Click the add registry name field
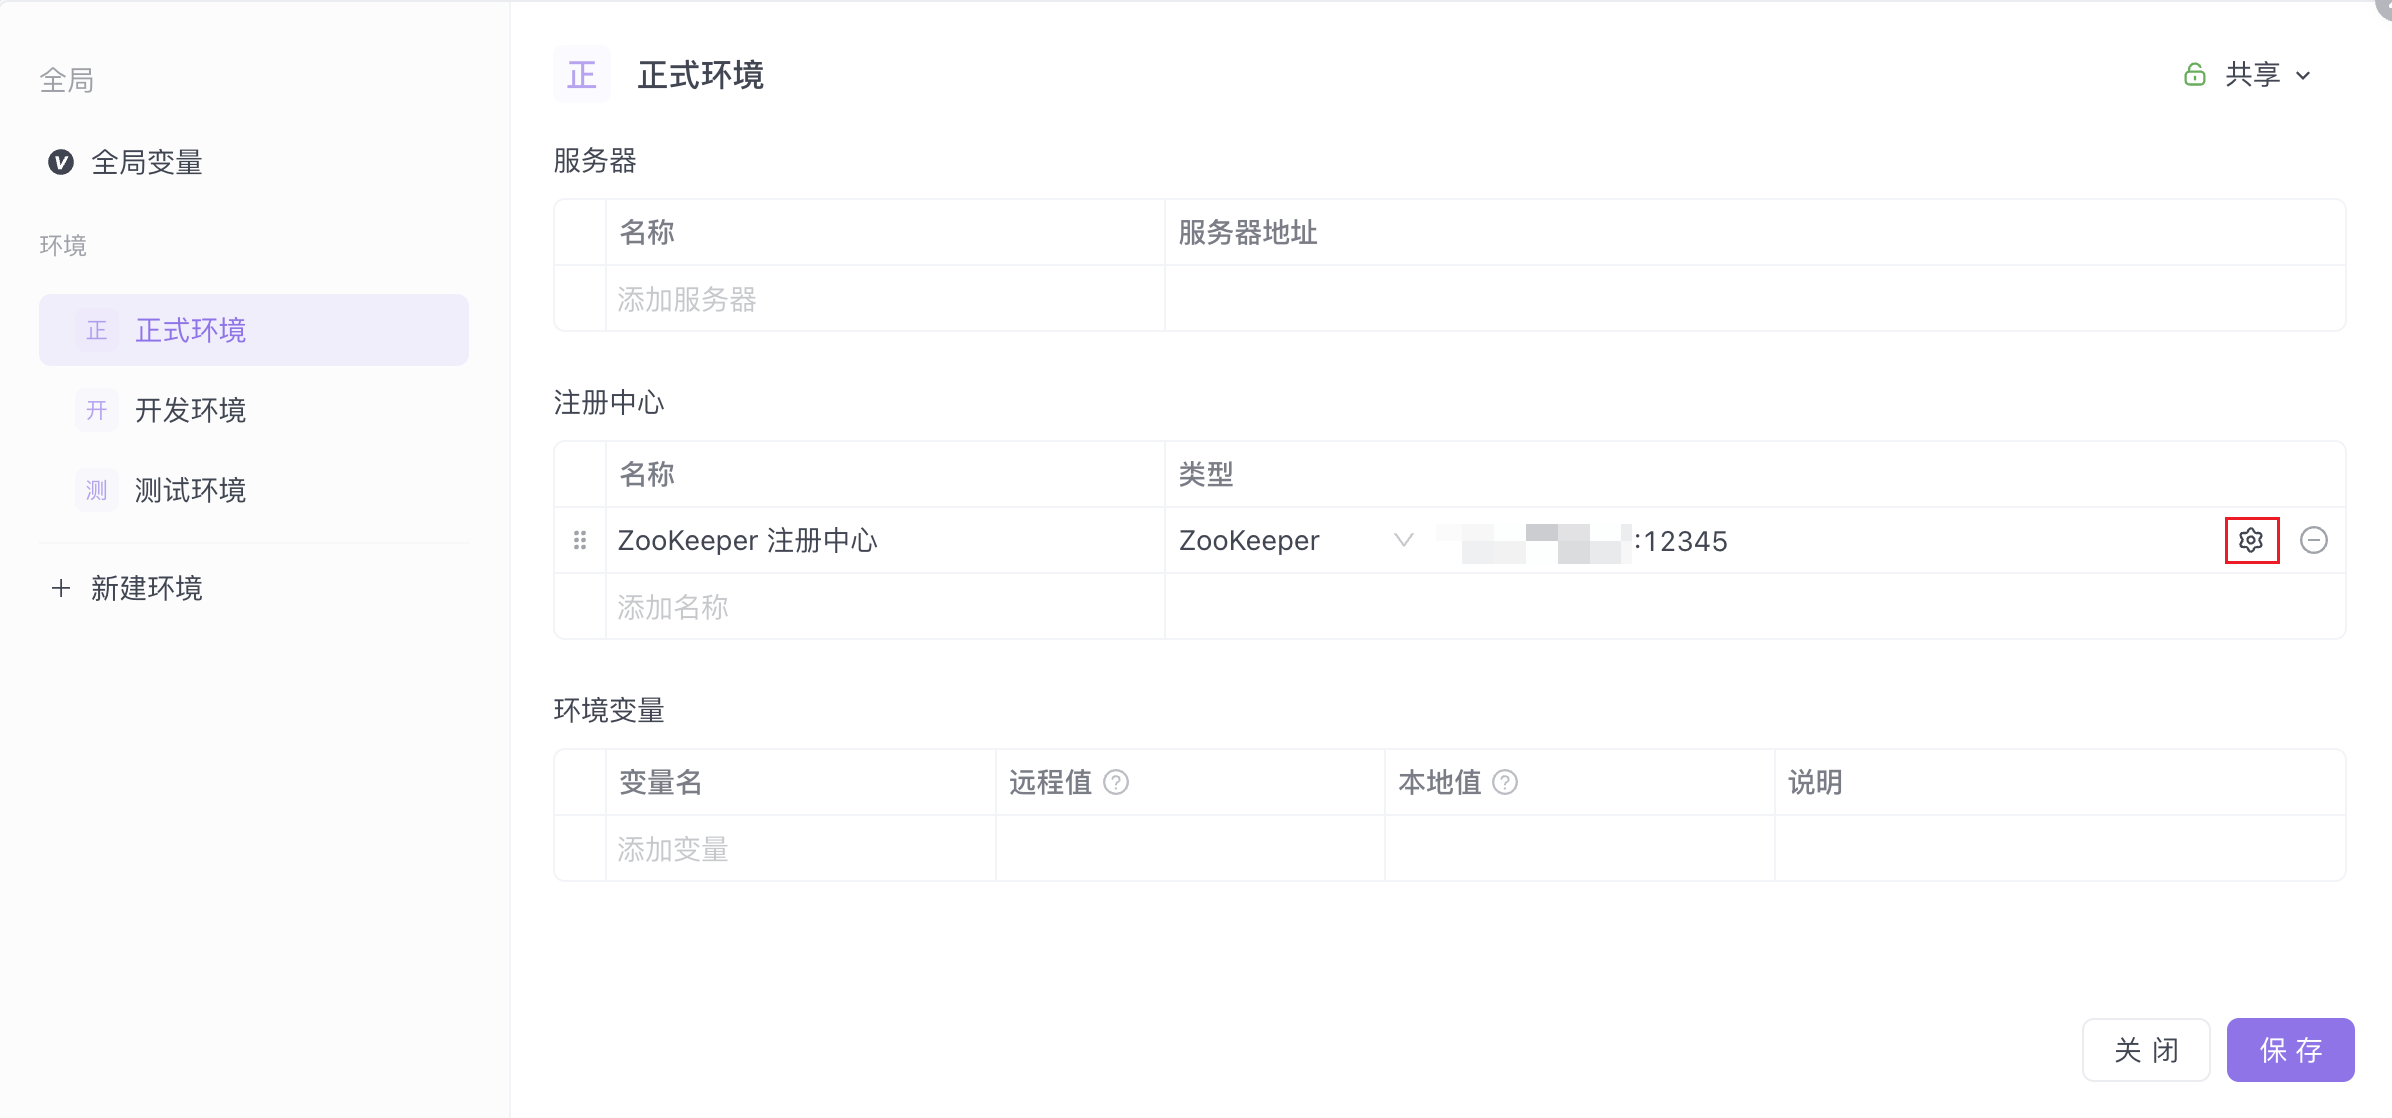Image resolution: width=2392 pixels, height=1118 pixels. [880, 607]
